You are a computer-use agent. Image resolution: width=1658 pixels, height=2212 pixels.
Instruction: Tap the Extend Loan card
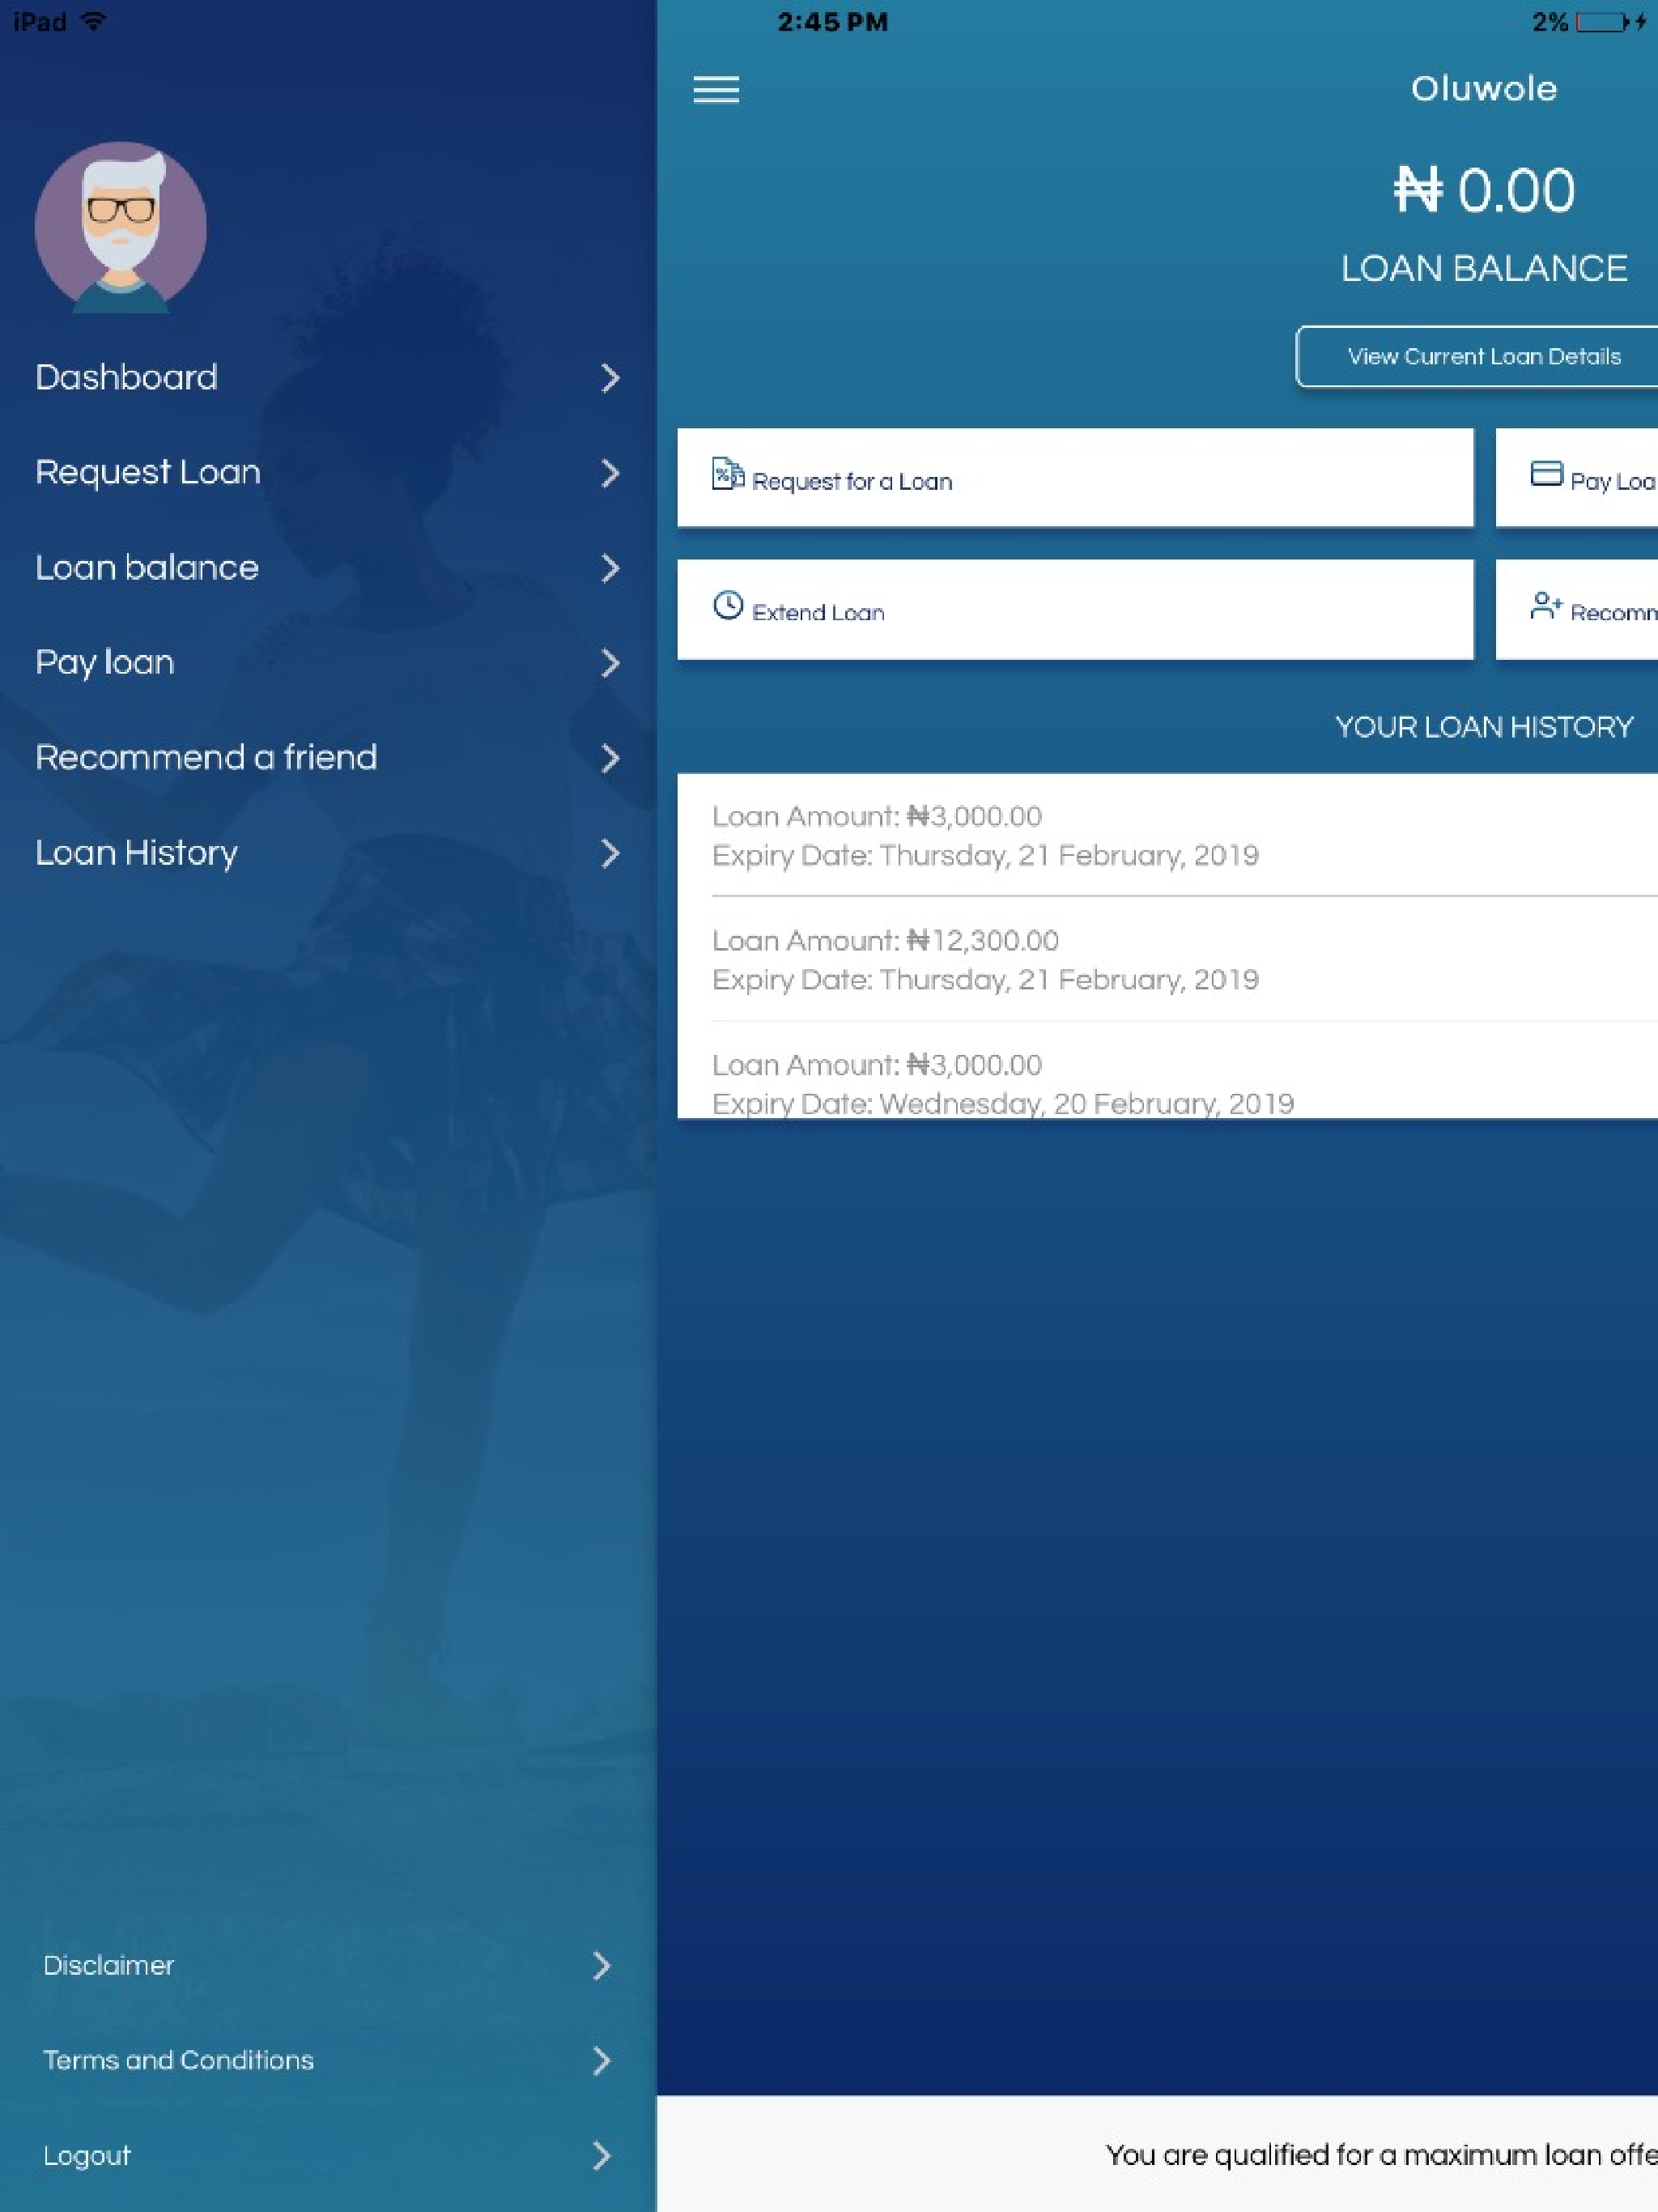pos(1074,610)
